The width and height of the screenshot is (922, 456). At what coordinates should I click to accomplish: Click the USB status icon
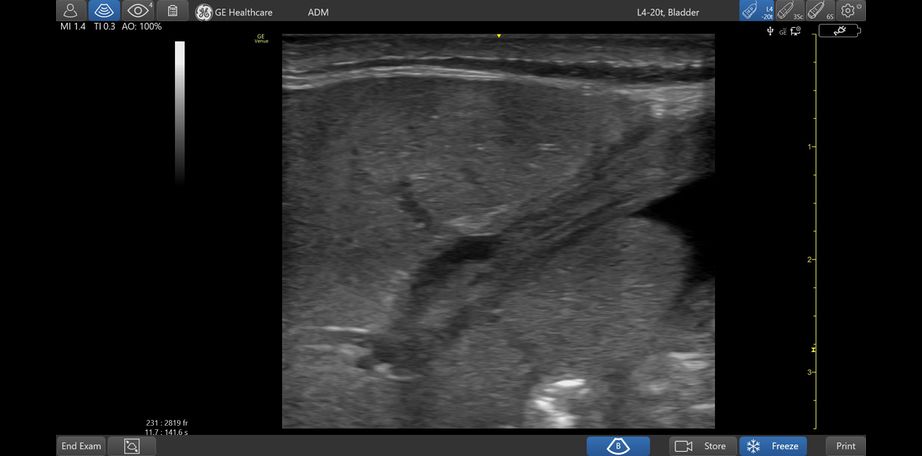click(x=770, y=31)
